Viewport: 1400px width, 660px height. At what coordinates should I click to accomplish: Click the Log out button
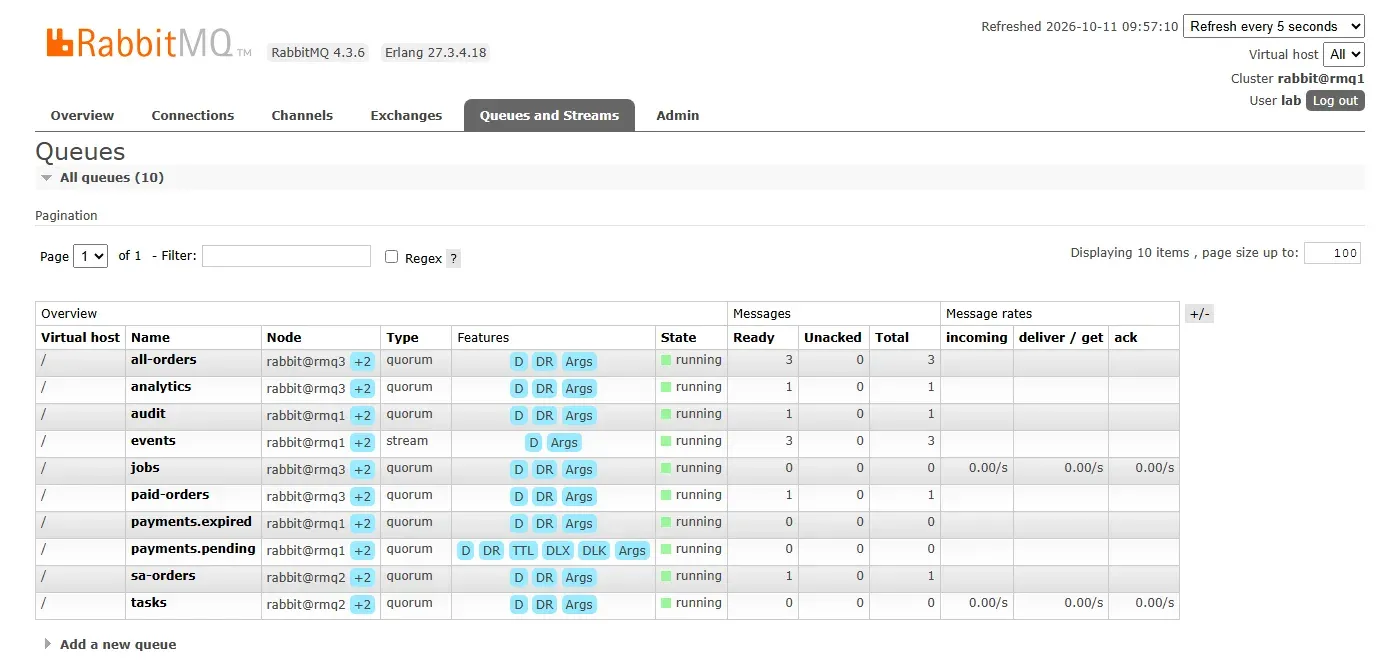pos(1335,100)
